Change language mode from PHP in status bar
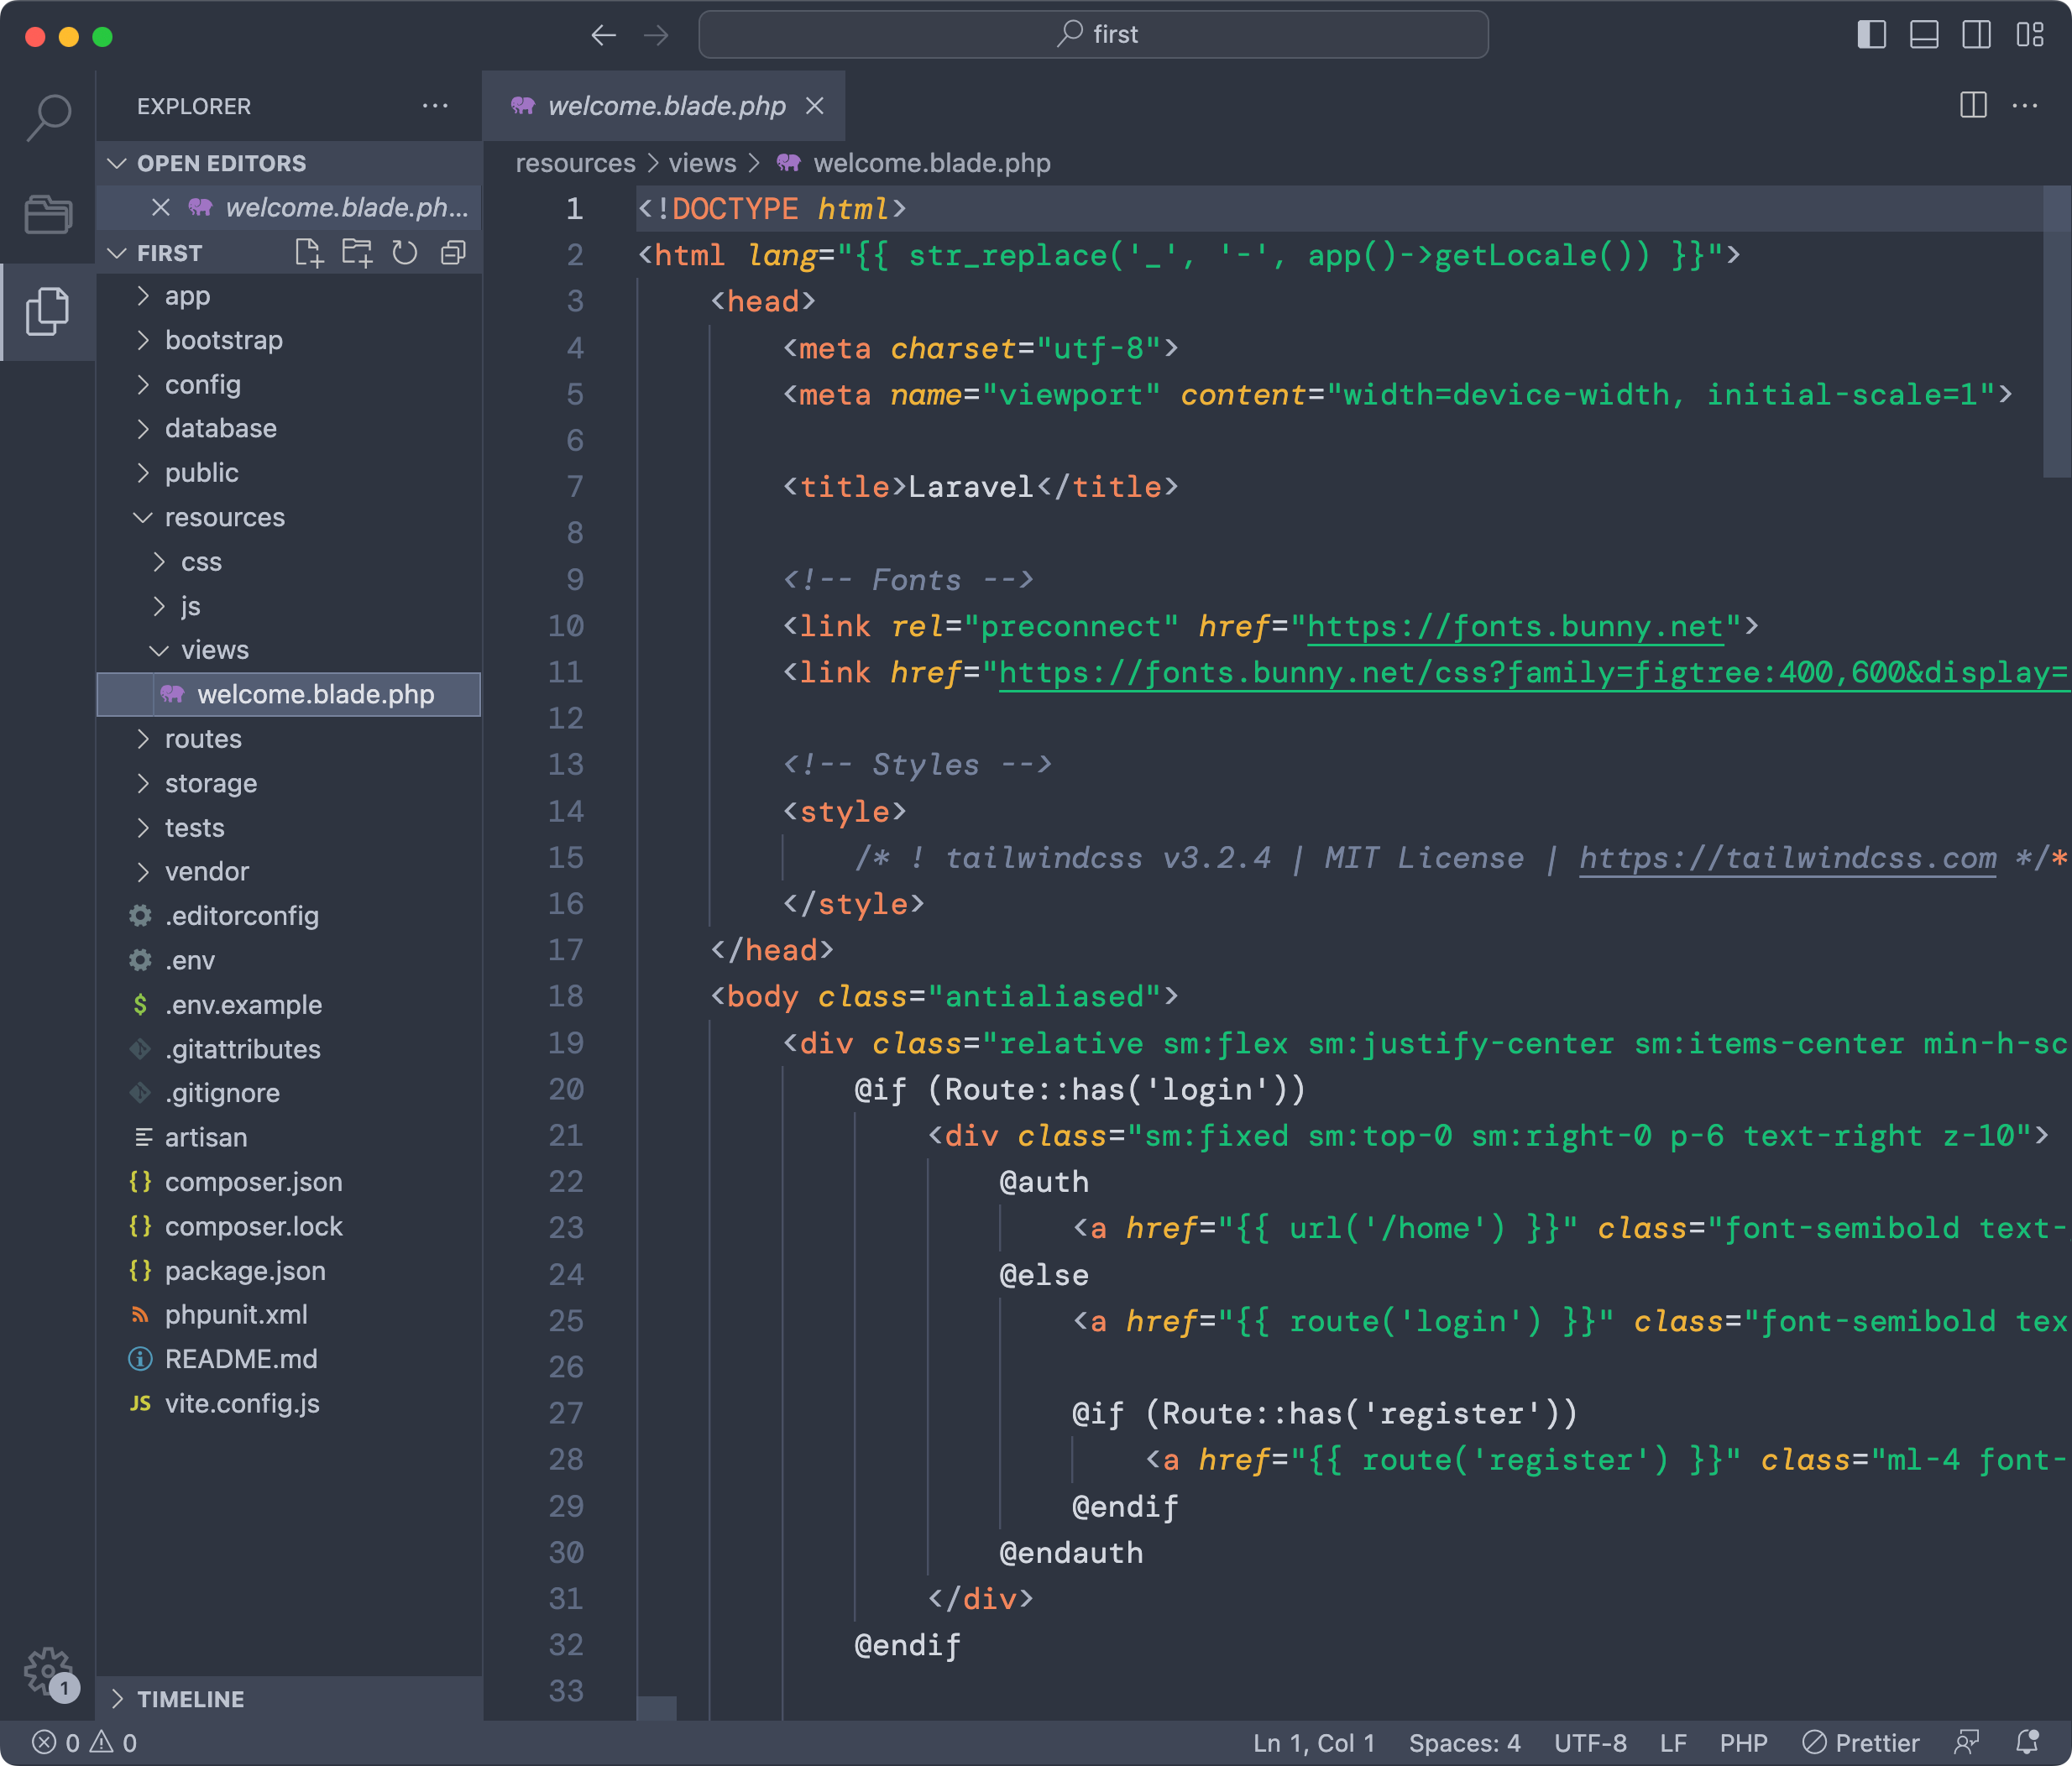This screenshot has width=2072, height=1766. (1743, 1743)
